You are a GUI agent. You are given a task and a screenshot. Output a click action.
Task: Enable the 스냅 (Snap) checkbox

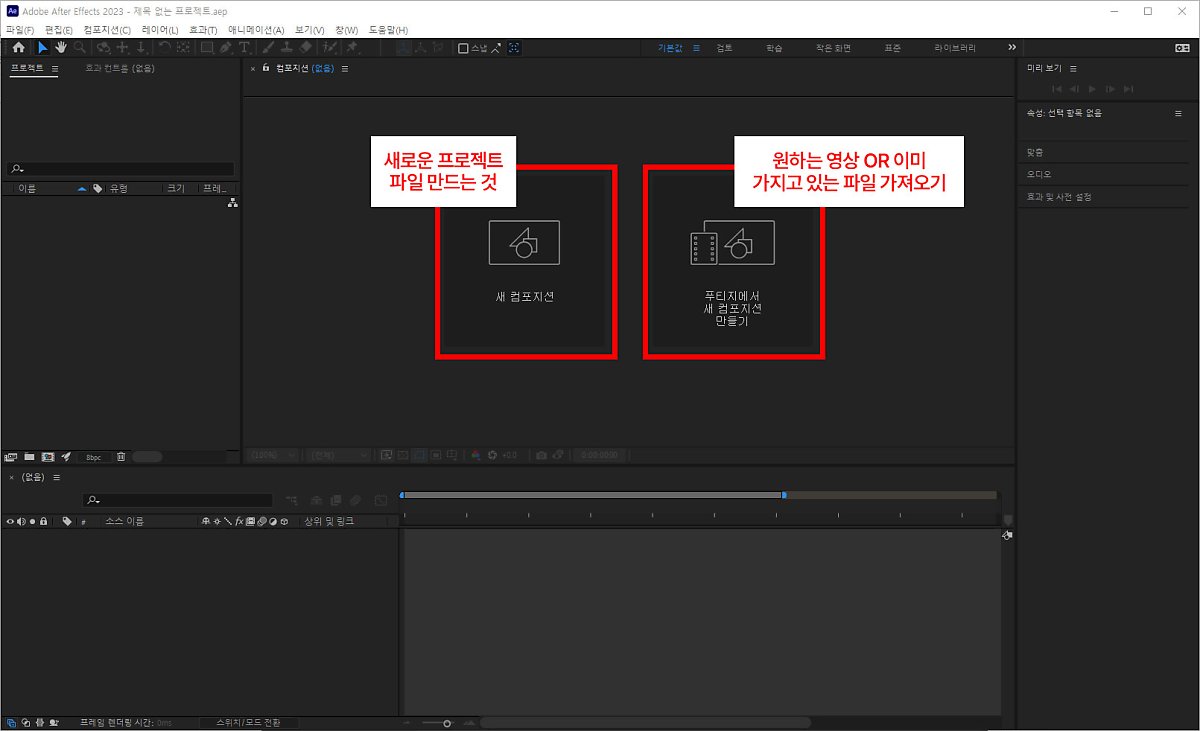pos(463,47)
